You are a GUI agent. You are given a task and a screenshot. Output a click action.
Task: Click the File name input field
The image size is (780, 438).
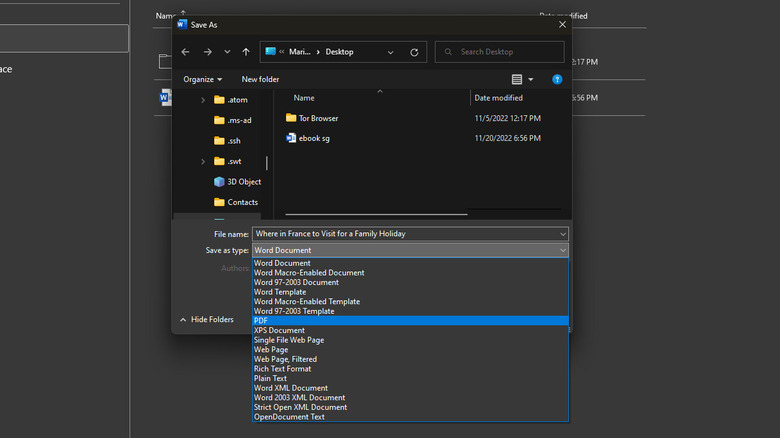pos(405,234)
